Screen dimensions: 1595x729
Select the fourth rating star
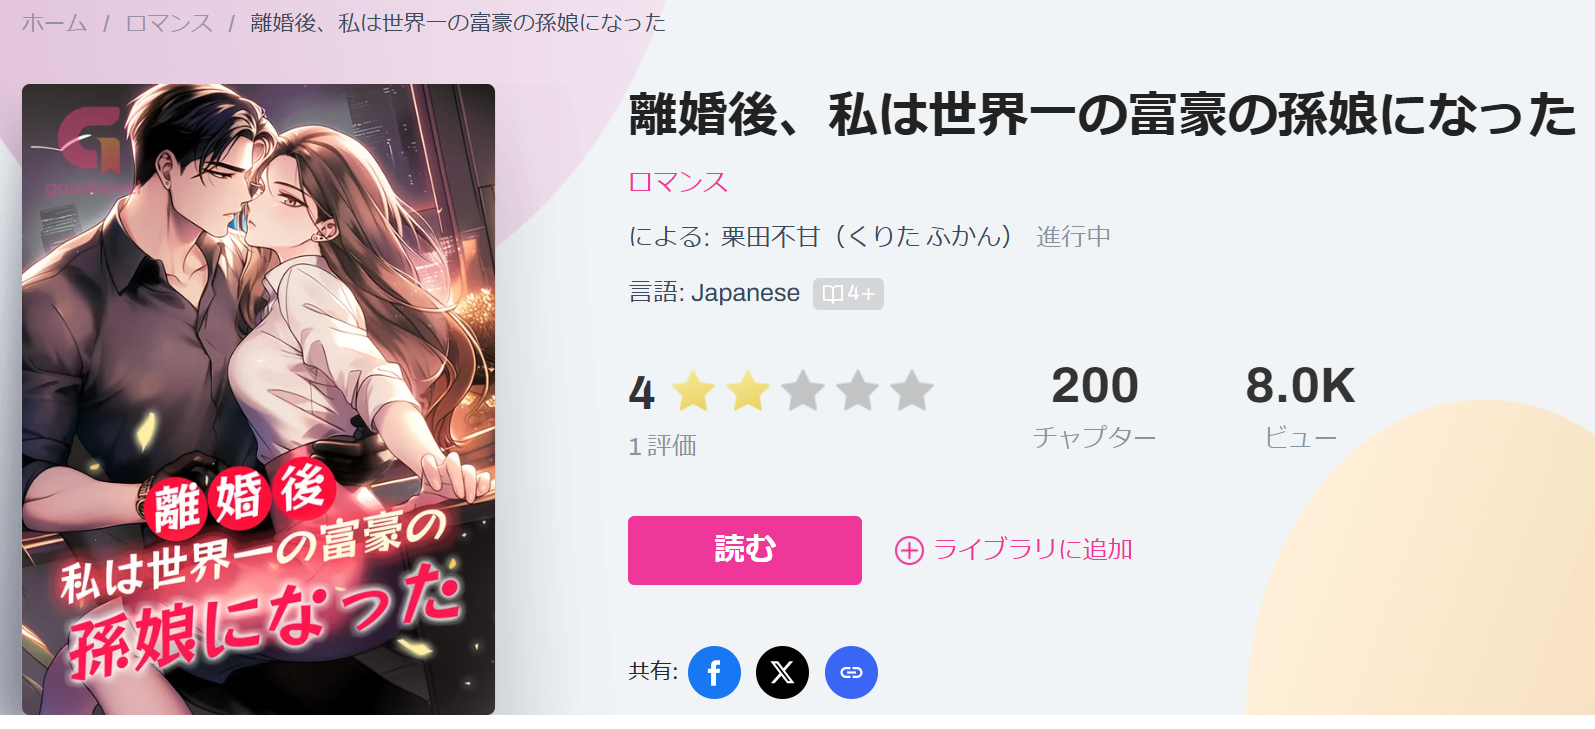click(857, 391)
